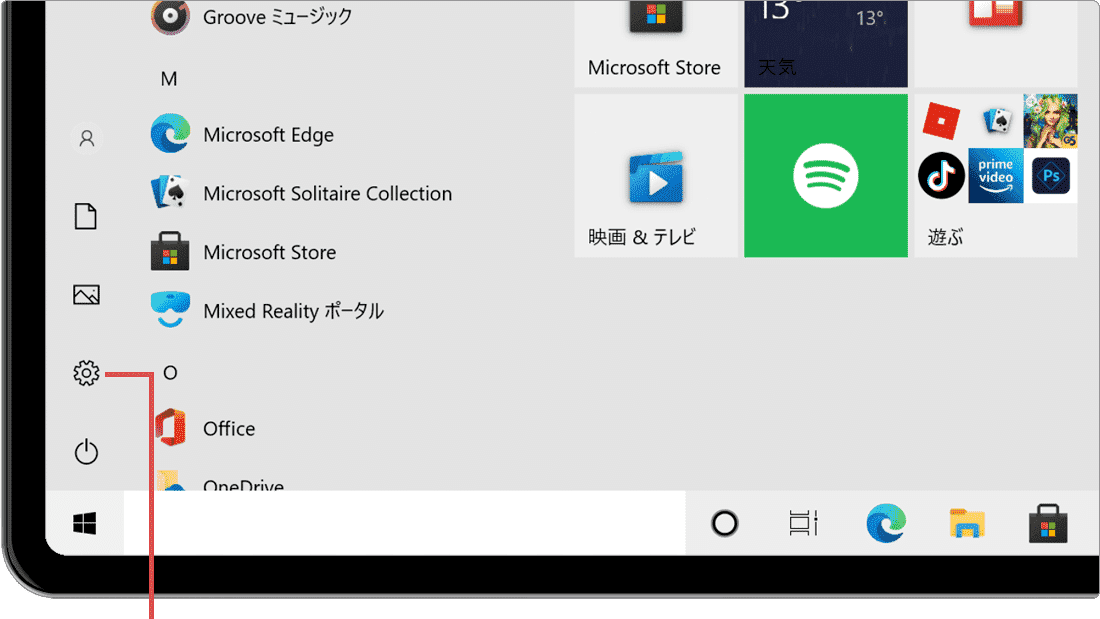Open Task View on the taskbar

pyautogui.click(x=804, y=524)
